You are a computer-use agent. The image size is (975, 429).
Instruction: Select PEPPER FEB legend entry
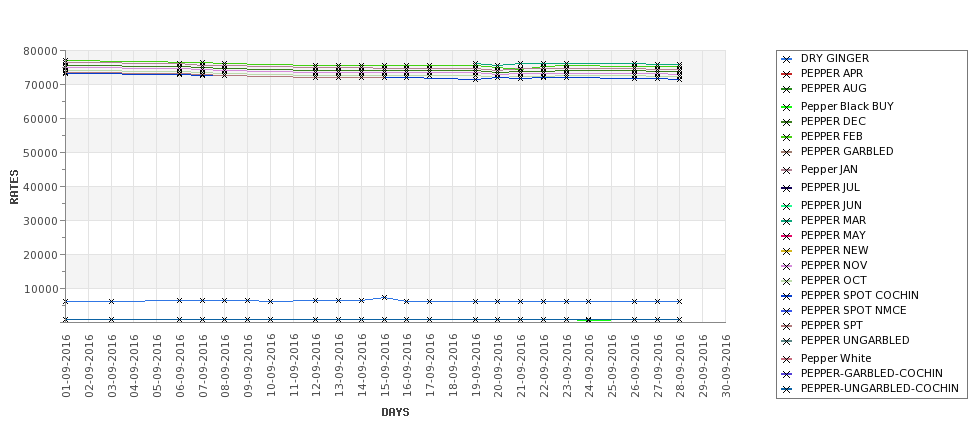(x=831, y=136)
